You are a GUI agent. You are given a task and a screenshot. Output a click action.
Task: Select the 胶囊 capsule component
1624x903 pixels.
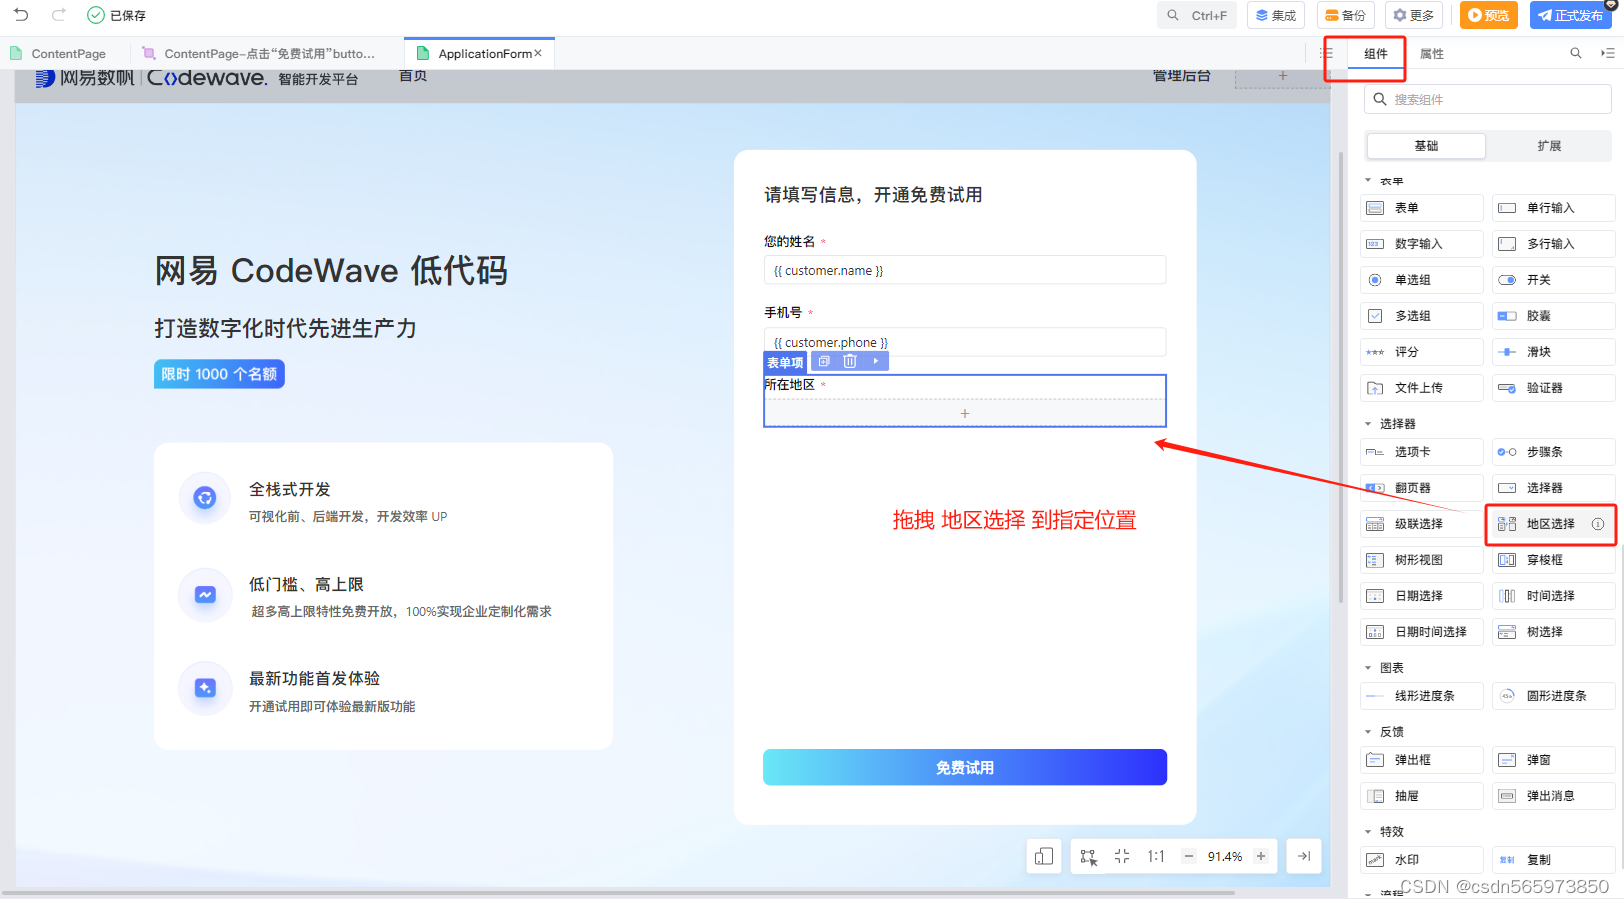click(x=1554, y=316)
